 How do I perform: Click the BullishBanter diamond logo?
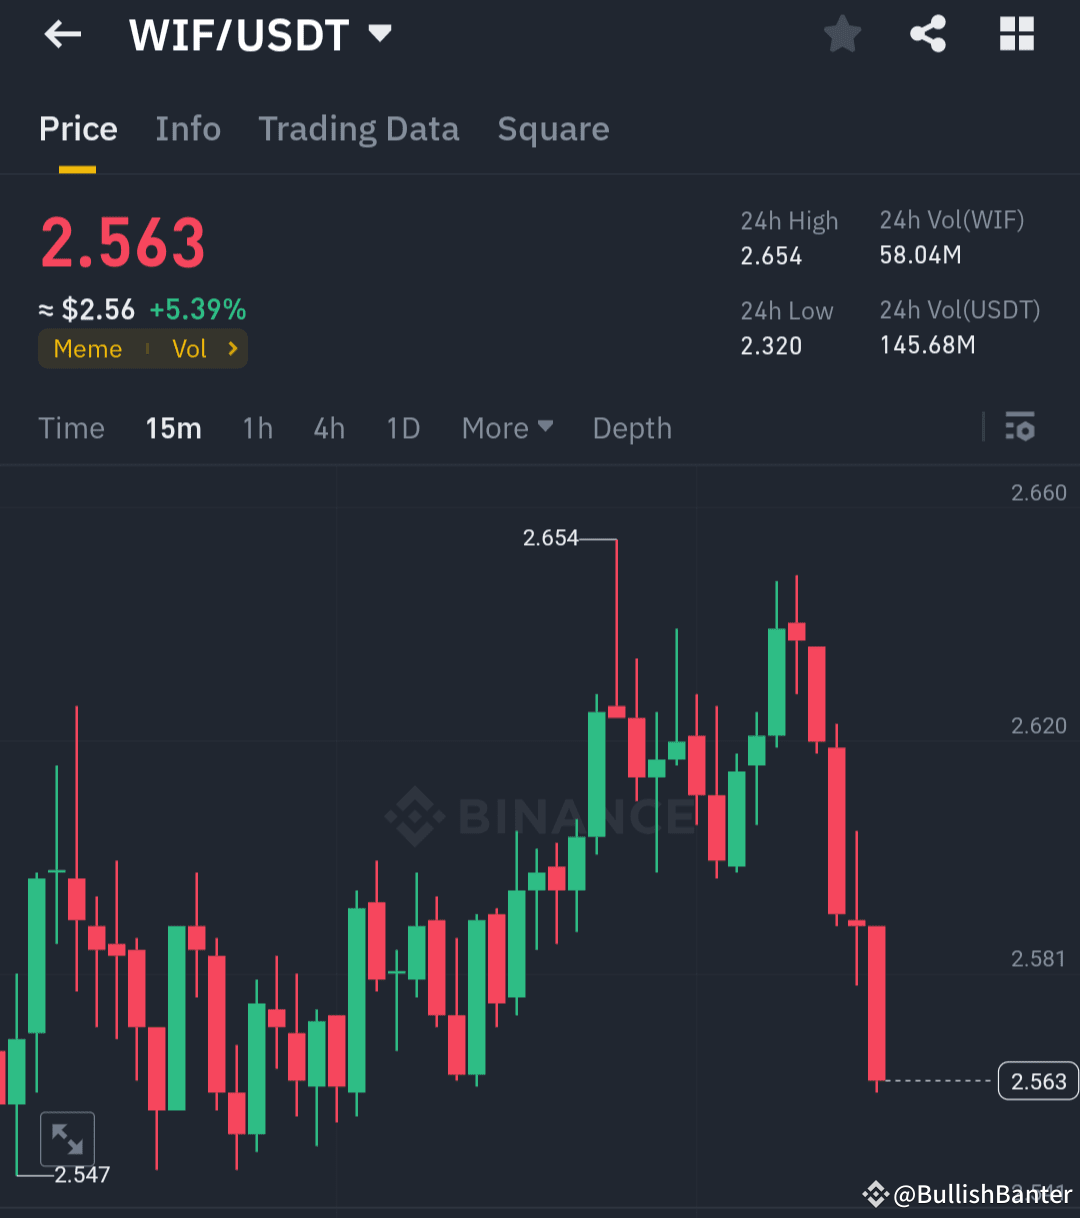[x=875, y=1193]
